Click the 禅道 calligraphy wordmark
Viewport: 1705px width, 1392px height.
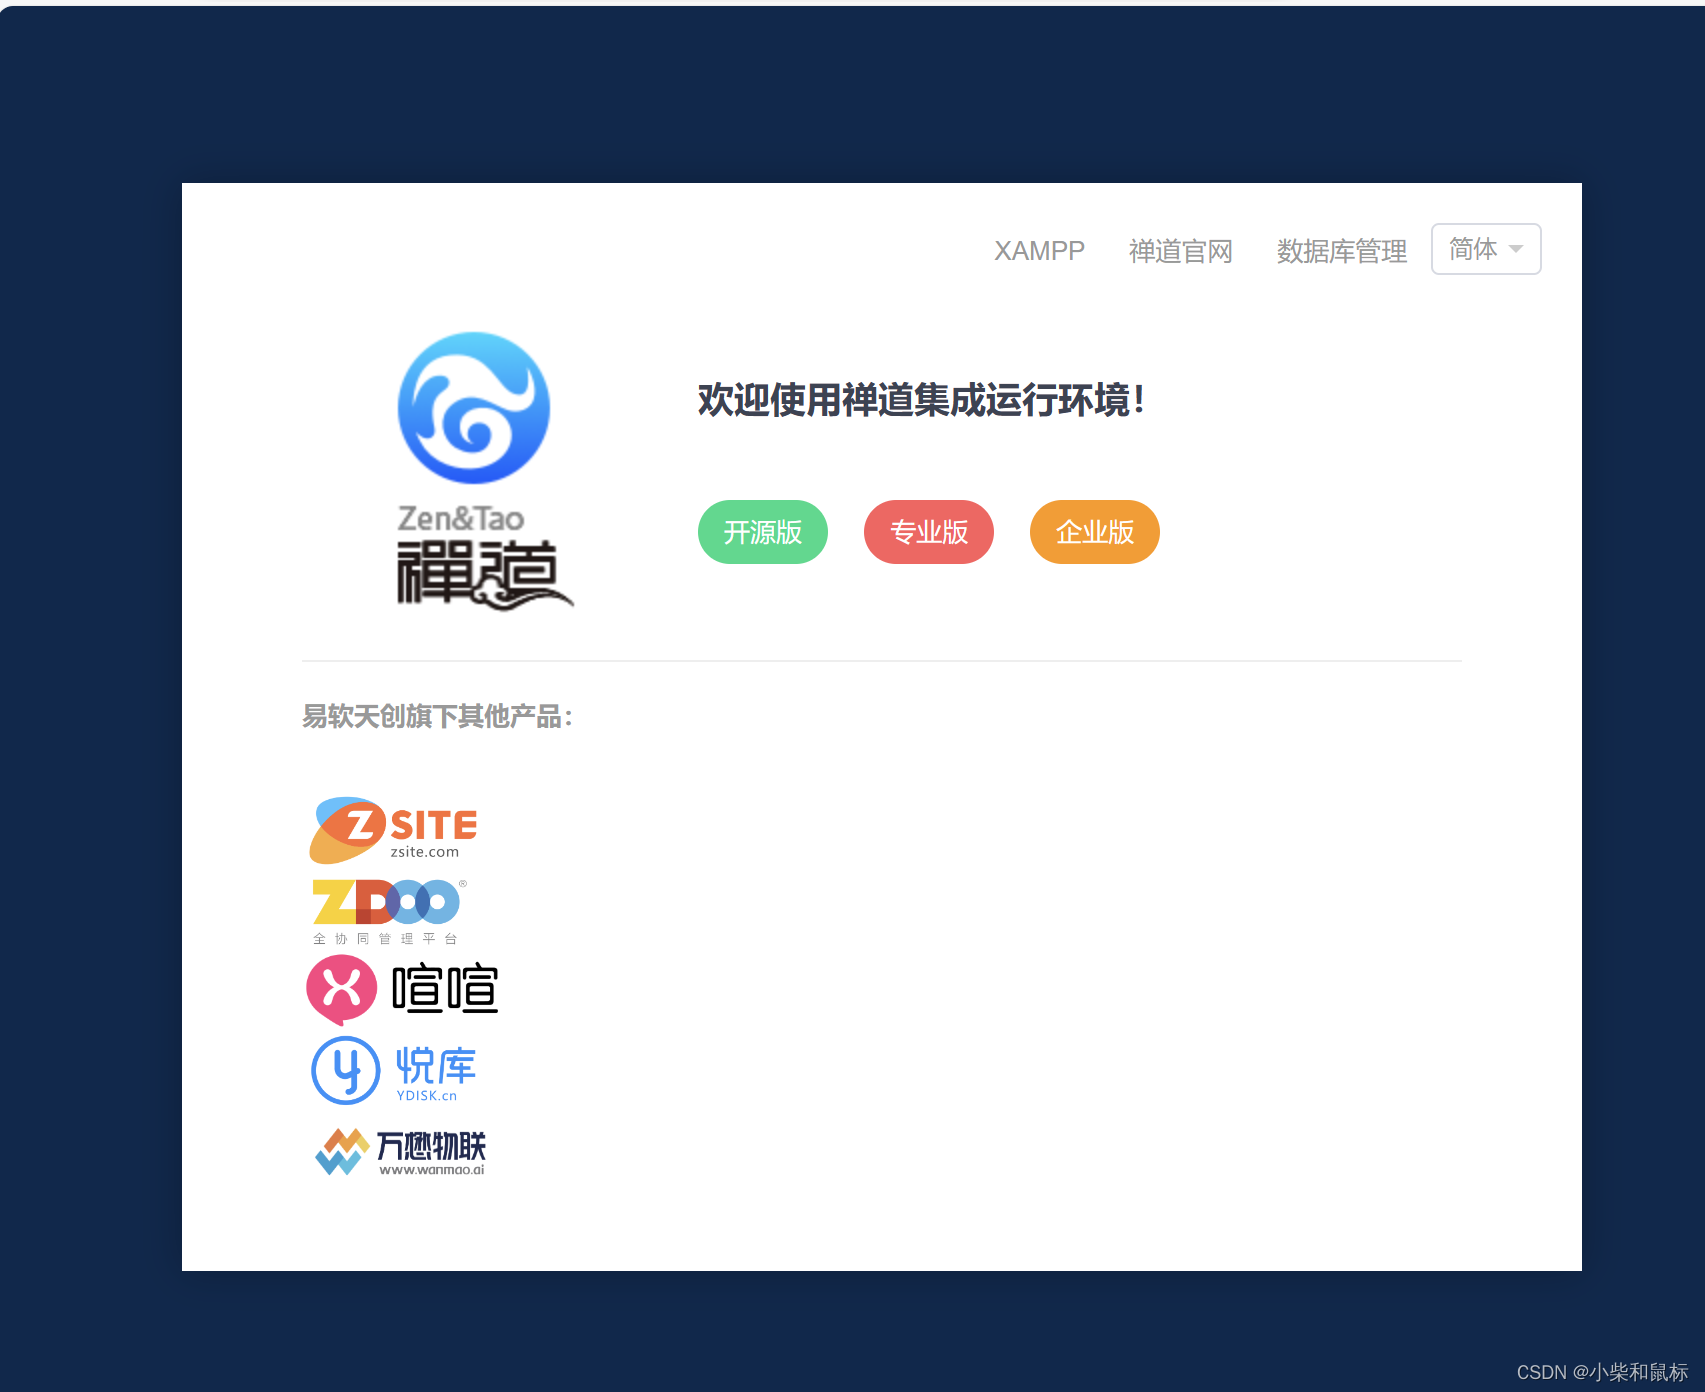pyautogui.click(x=485, y=574)
